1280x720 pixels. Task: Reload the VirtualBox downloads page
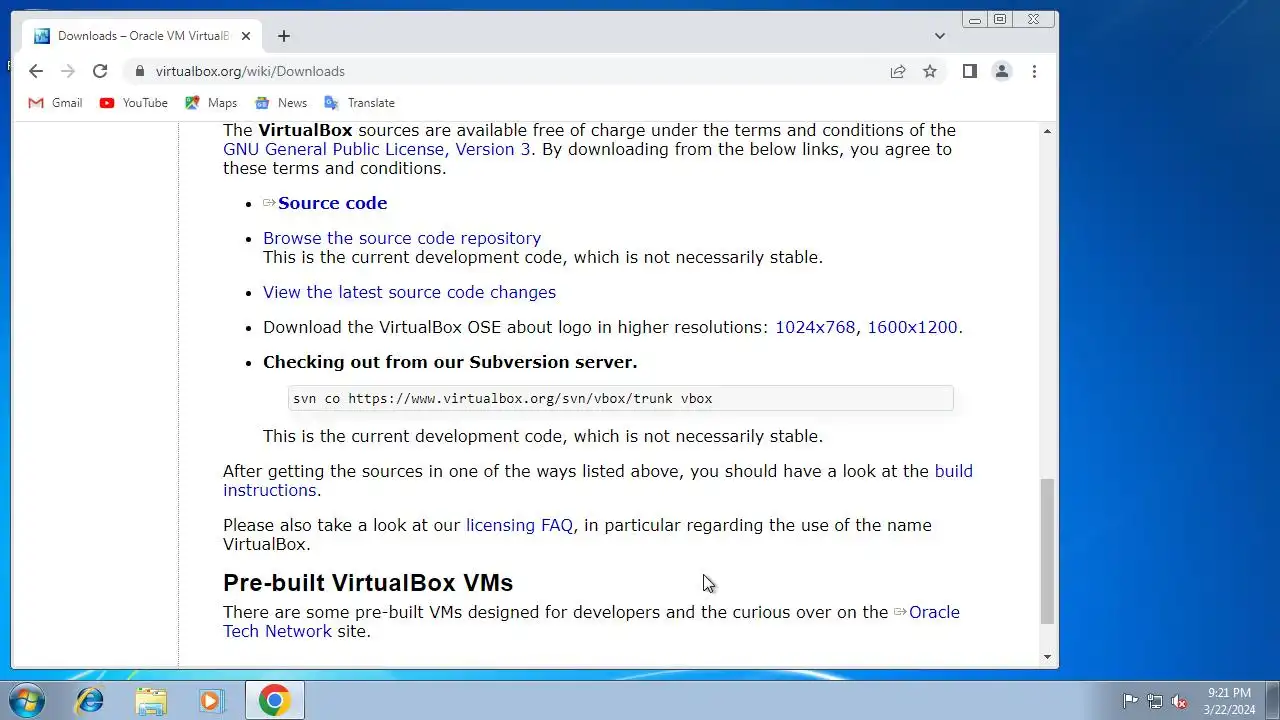pos(100,71)
